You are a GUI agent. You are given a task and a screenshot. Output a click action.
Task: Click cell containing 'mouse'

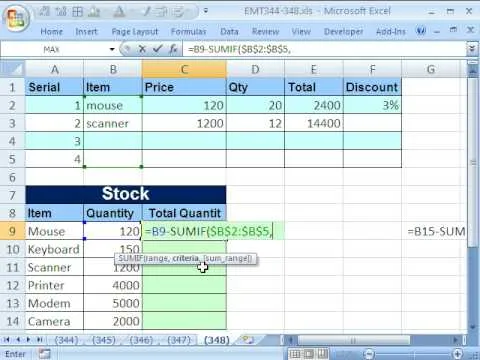coord(113,105)
